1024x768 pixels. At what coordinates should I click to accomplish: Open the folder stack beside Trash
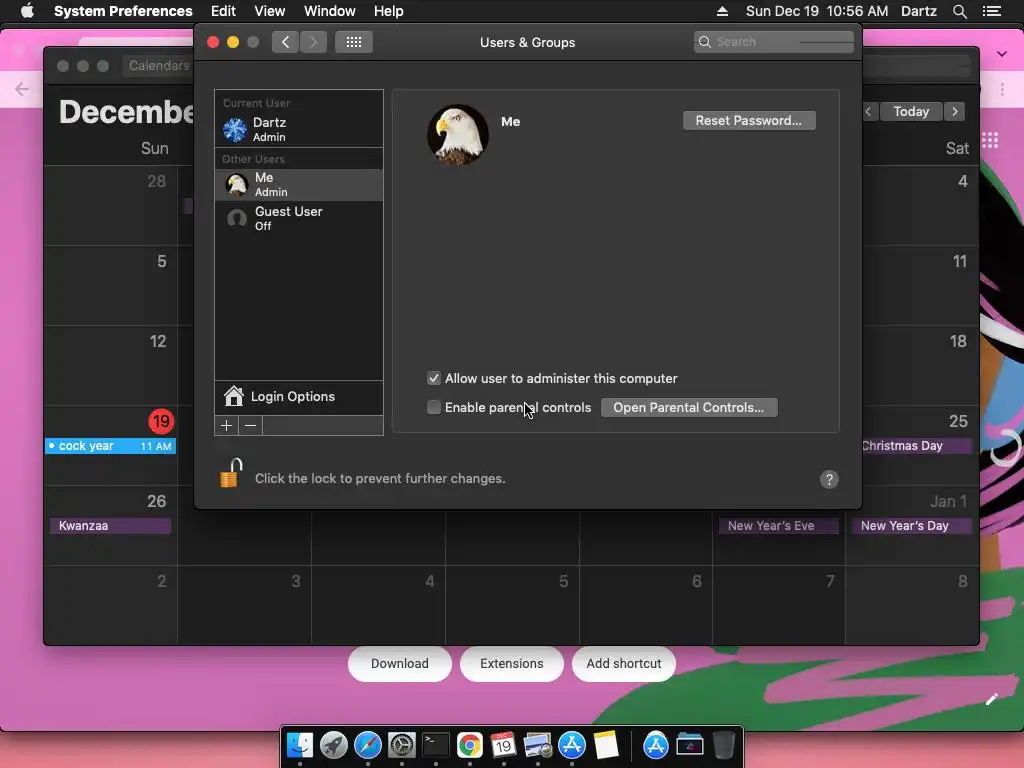[690, 745]
